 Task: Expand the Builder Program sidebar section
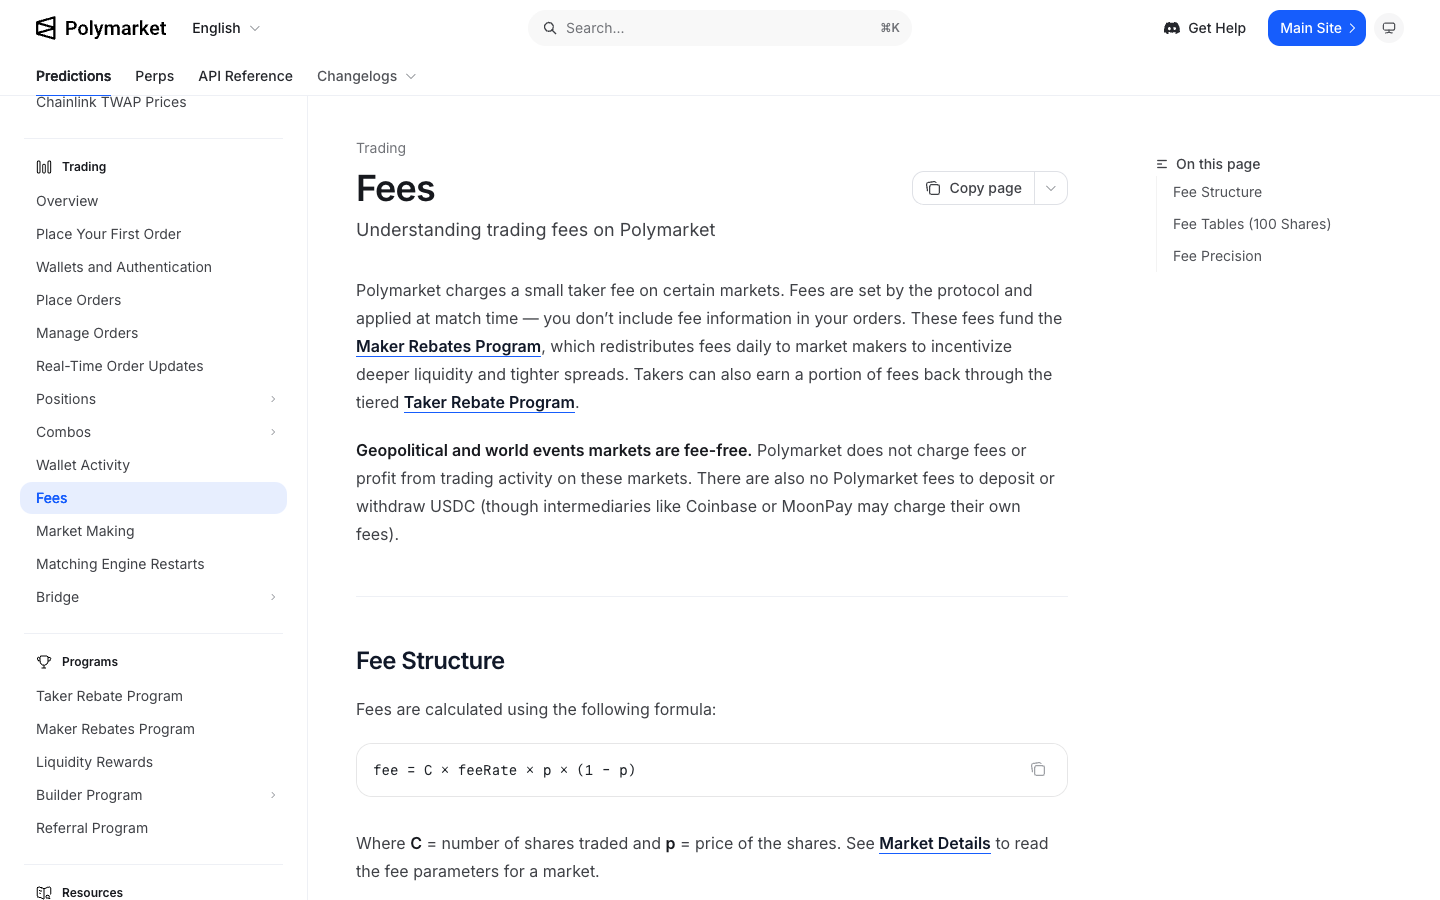(273, 795)
